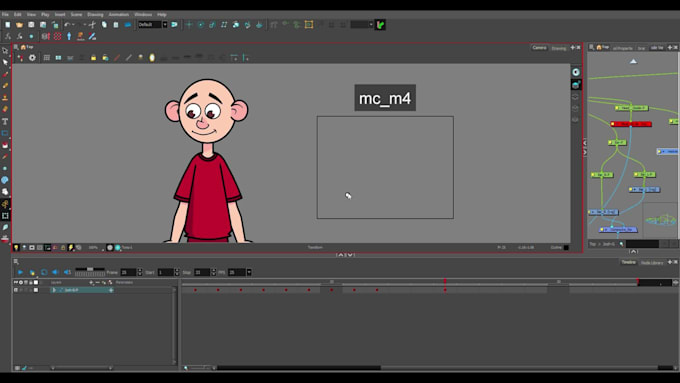Click the blue up-arrow icon in the second toolbar
Viewport: 680px width, 383px height.
[x=69, y=36]
